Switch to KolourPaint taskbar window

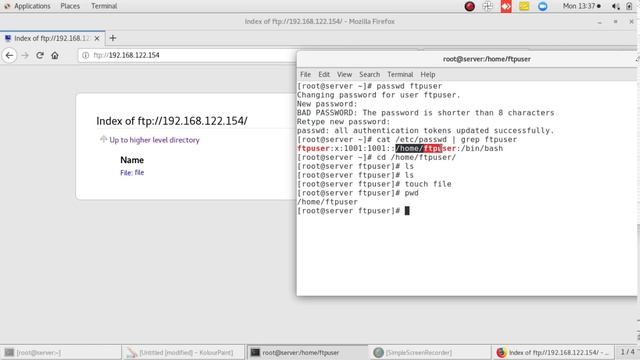(x=183, y=352)
